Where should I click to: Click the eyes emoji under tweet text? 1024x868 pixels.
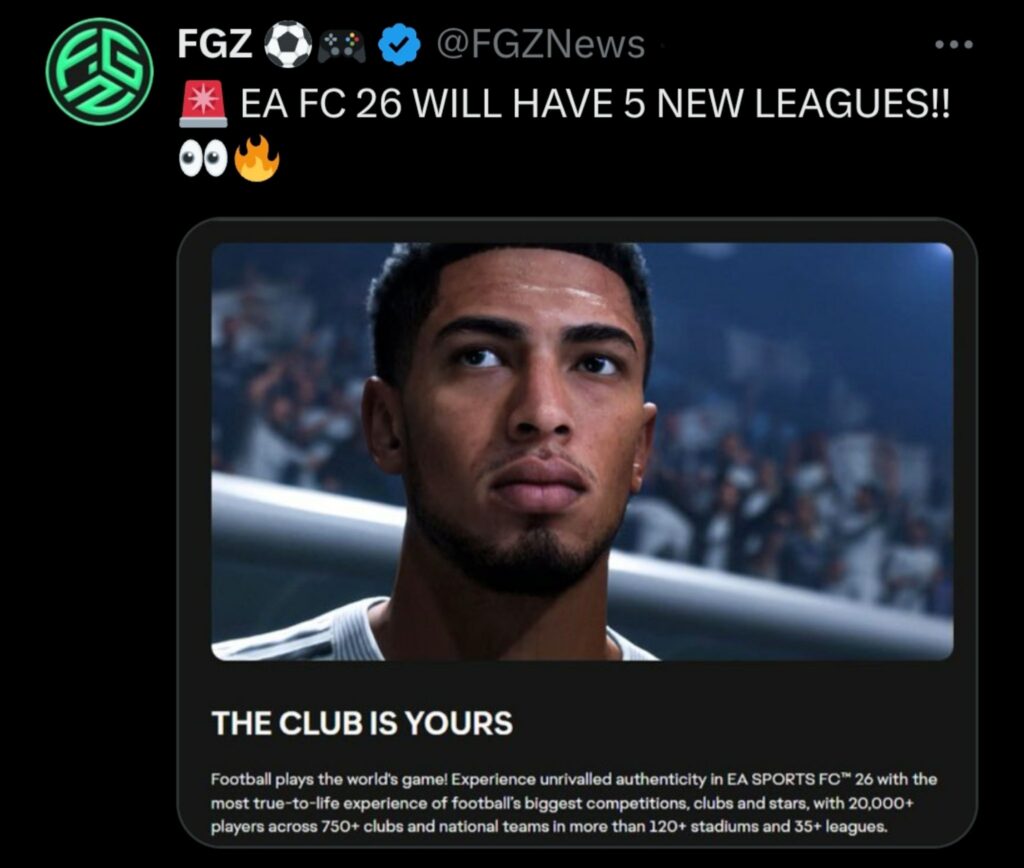click(204, 159)
